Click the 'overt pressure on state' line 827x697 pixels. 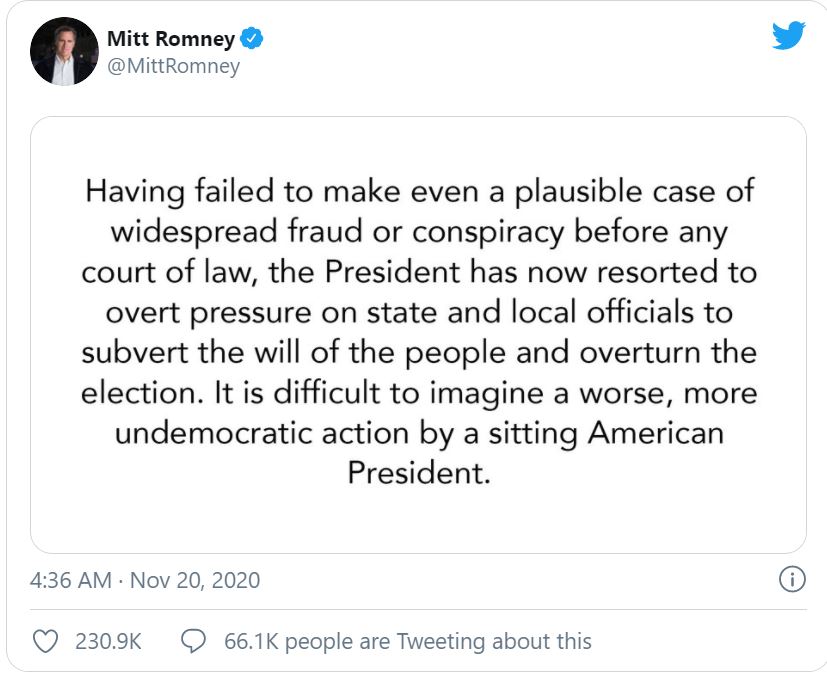[x=419, y=313]
